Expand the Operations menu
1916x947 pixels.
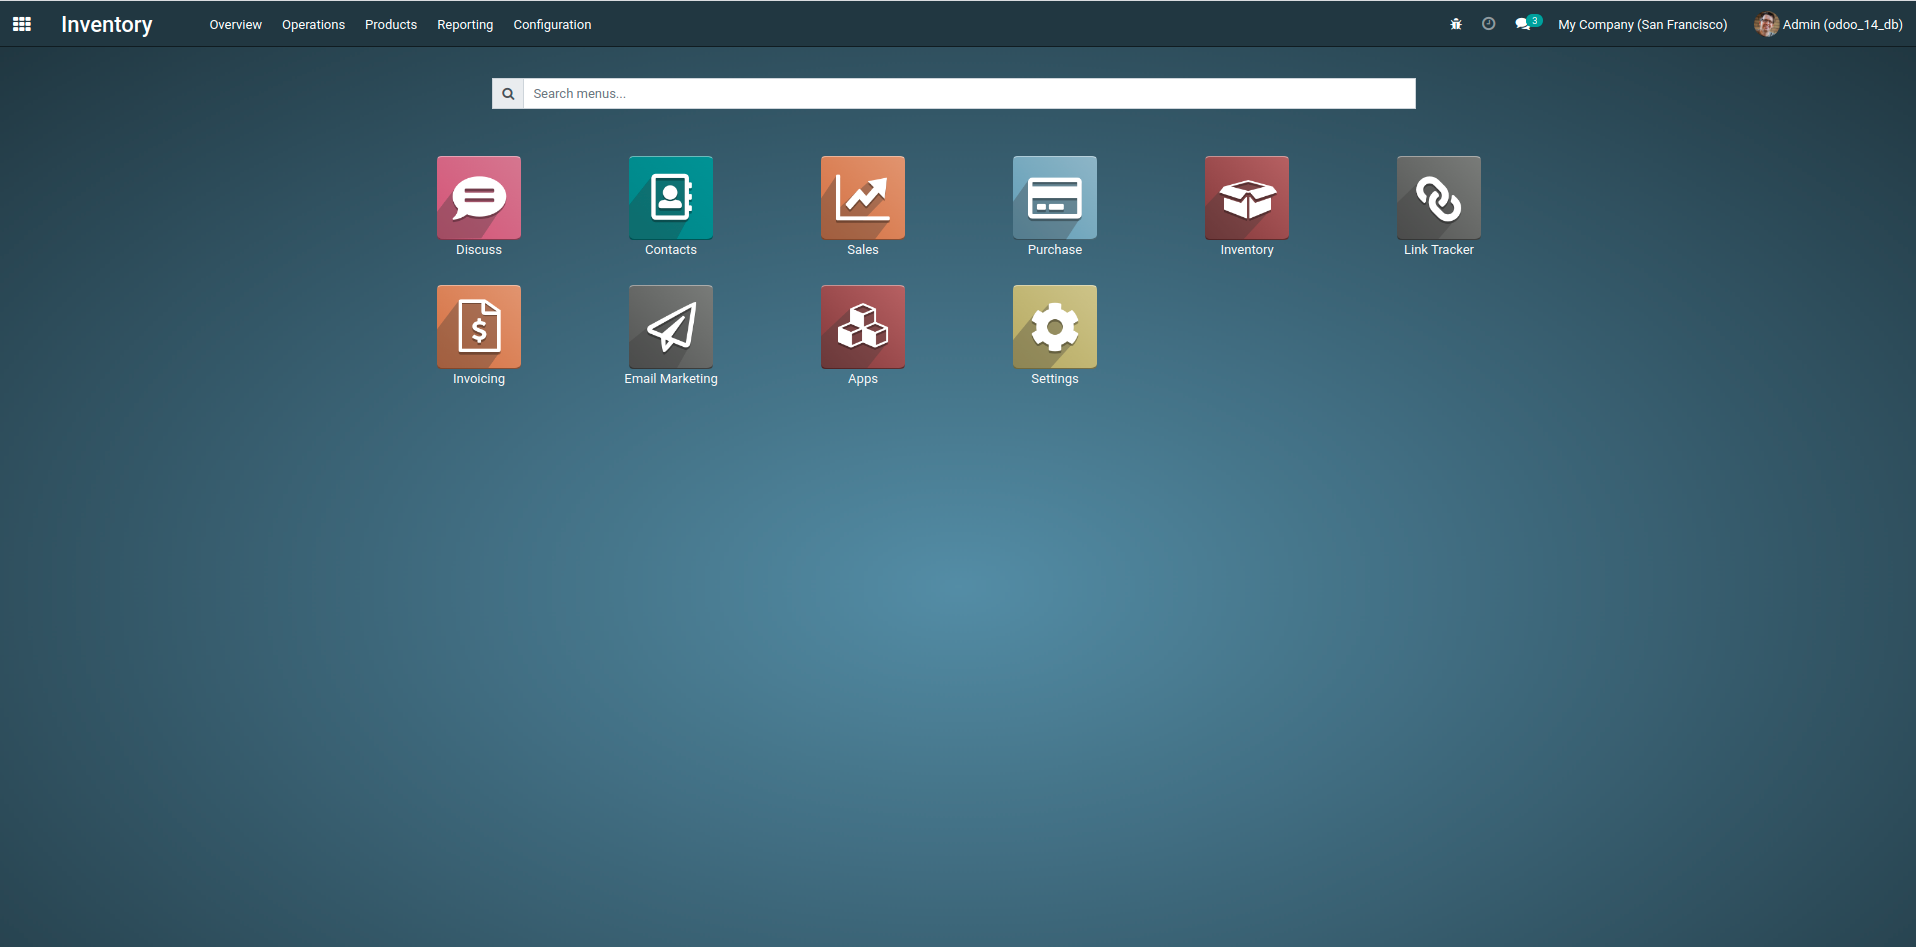coord(313,25)
